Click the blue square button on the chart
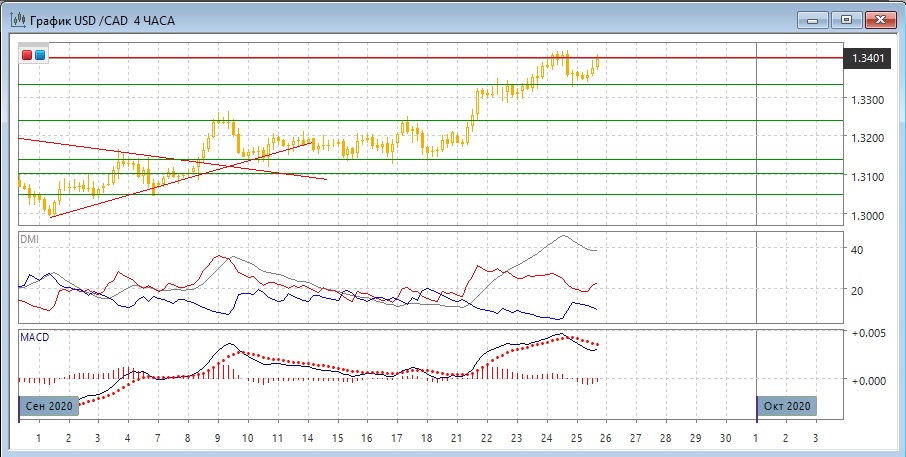The width and height of the screenshot is (906, 457). [x=40, y=56]
